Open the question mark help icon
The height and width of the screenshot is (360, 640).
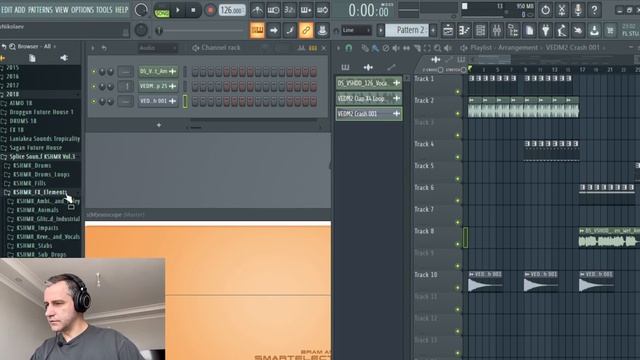[x=594, y=10]
